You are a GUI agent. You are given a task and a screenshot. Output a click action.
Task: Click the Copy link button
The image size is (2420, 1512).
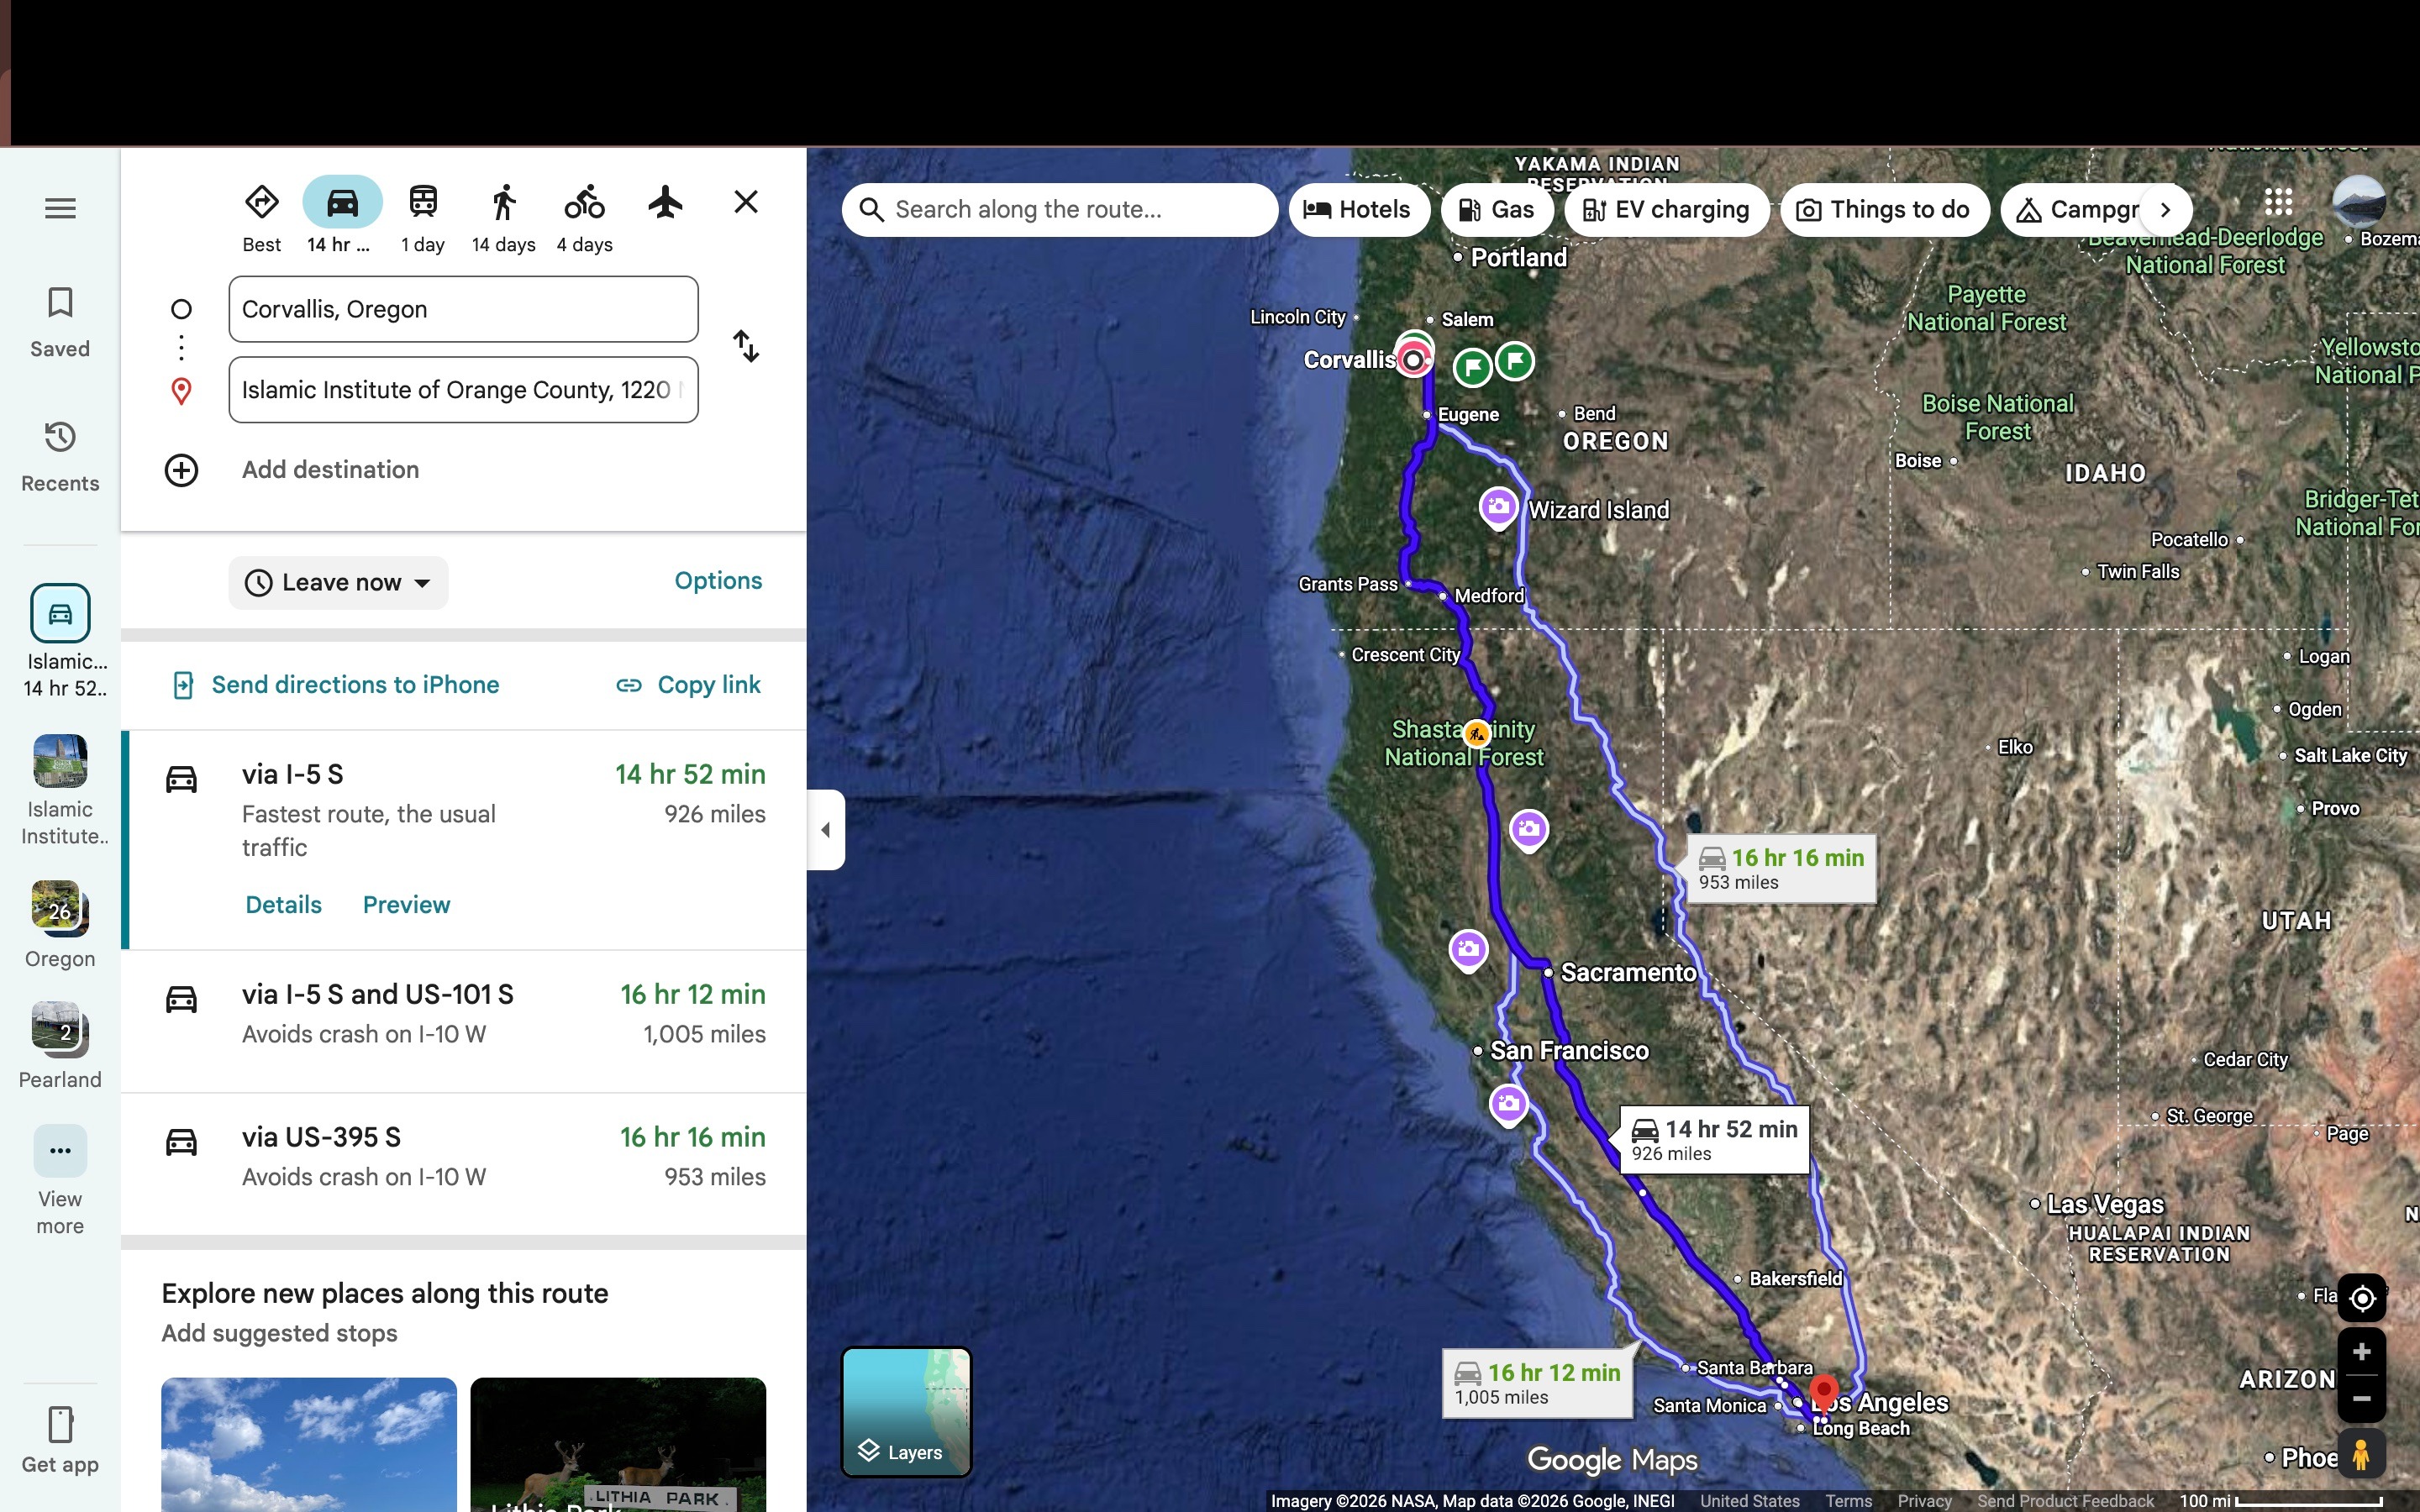pyautogui.click(x=688, y=685)
